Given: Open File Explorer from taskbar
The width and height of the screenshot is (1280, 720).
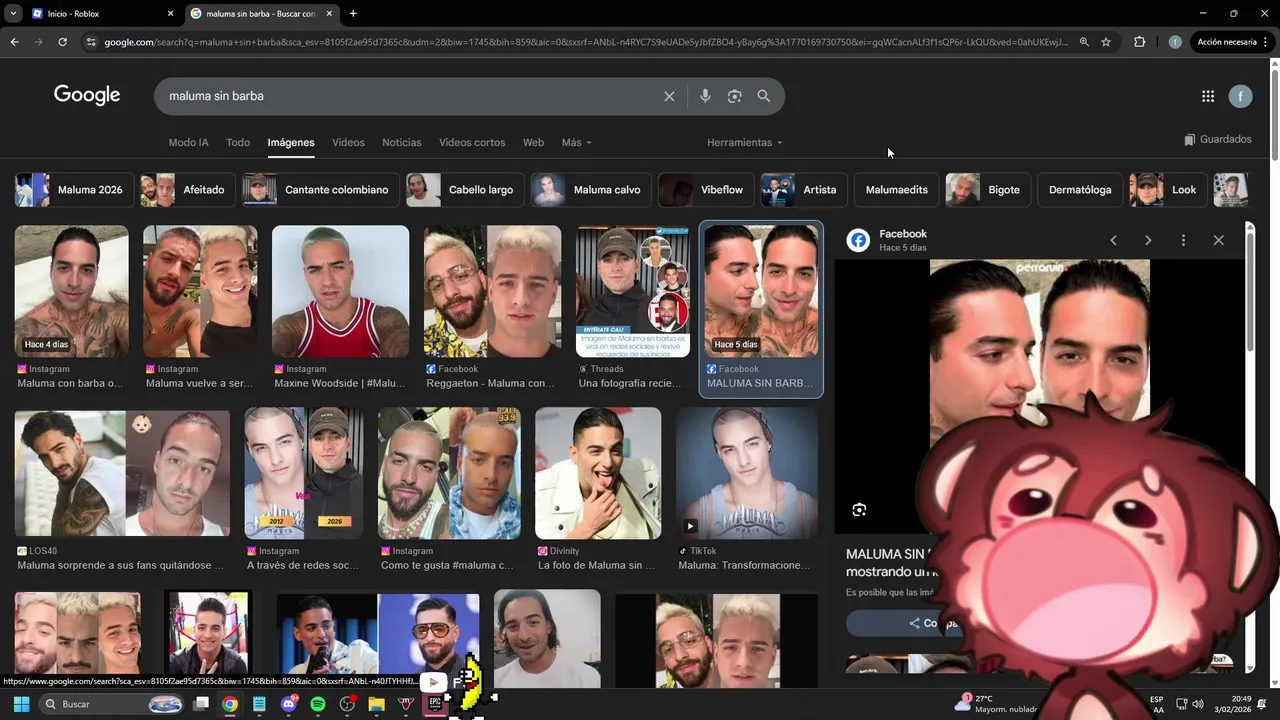Looking at the screenshot, I should click(376, 704).
